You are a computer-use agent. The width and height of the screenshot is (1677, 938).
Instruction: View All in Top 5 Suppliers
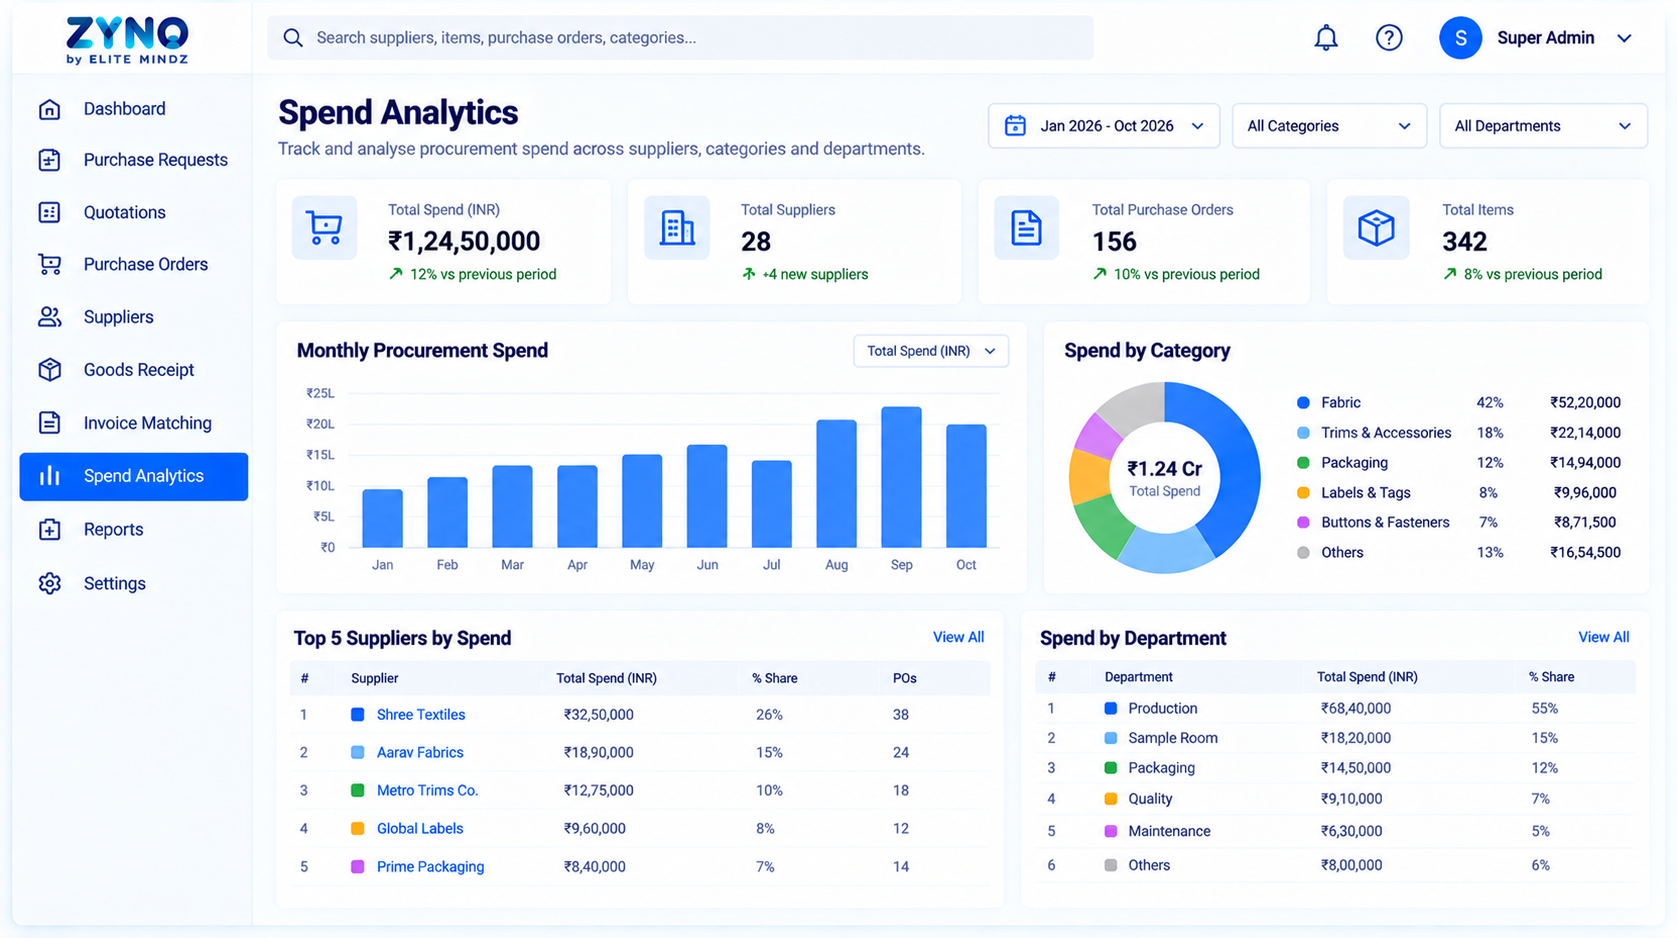click(x=958, y=637)
